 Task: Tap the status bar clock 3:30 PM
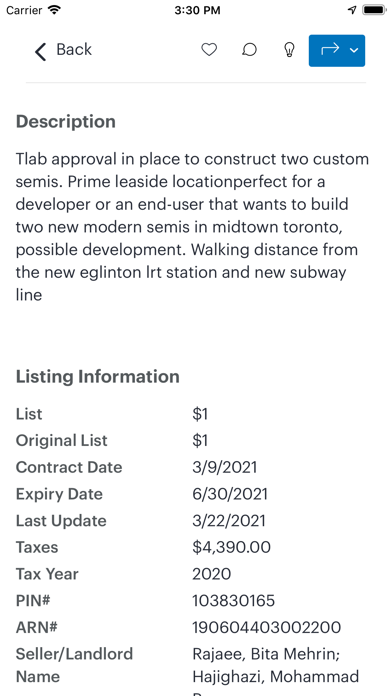(x=197, y=10)
